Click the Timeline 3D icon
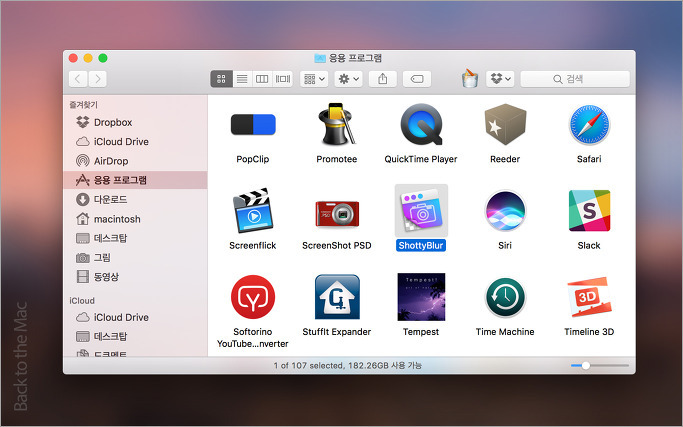683x427 pixels. pyautogui.click(x=589, y=297)
